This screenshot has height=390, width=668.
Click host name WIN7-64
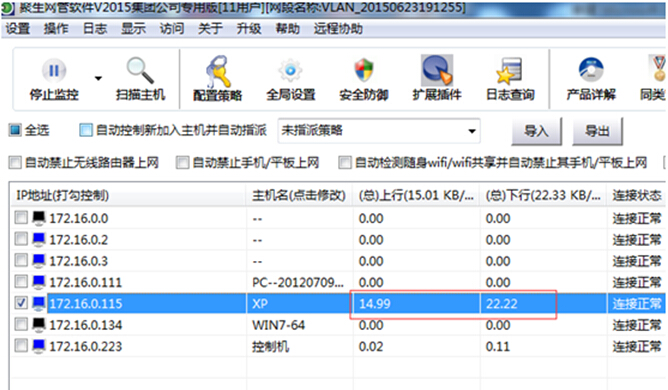pos(278,325)
